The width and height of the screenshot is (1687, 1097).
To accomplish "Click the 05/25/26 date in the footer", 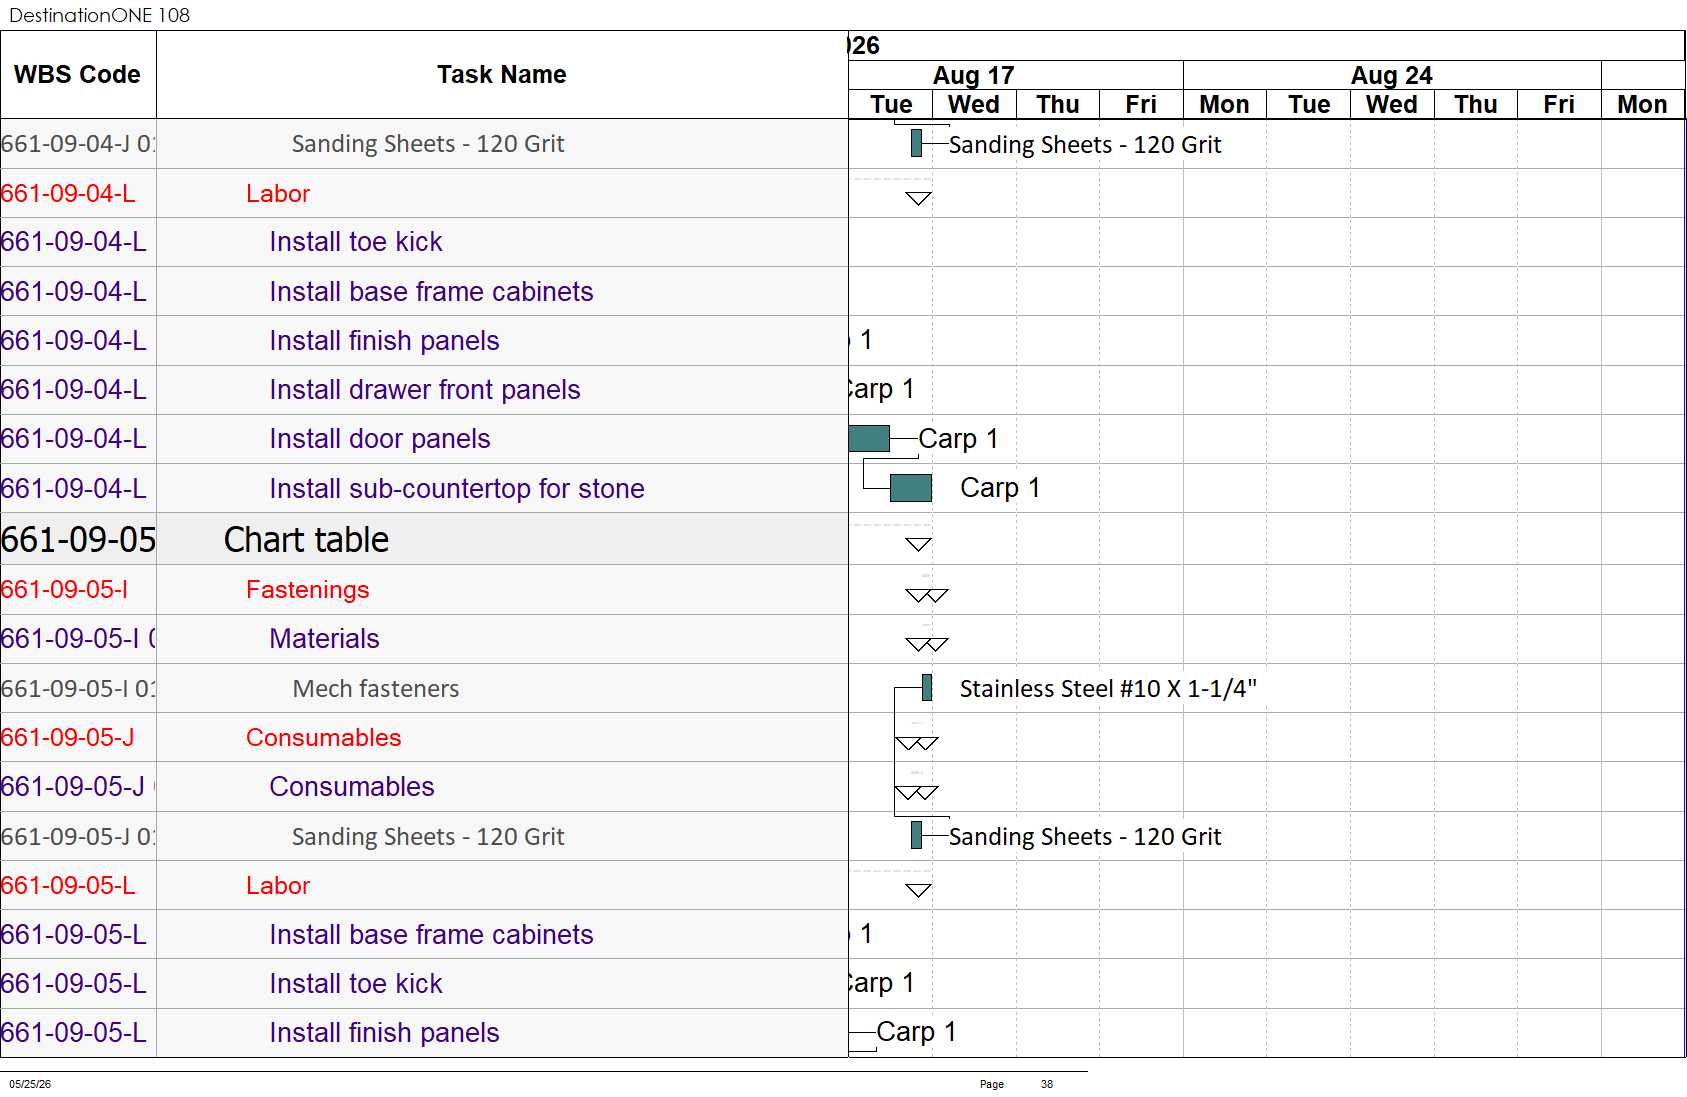I will click(x=30, y=1084).
